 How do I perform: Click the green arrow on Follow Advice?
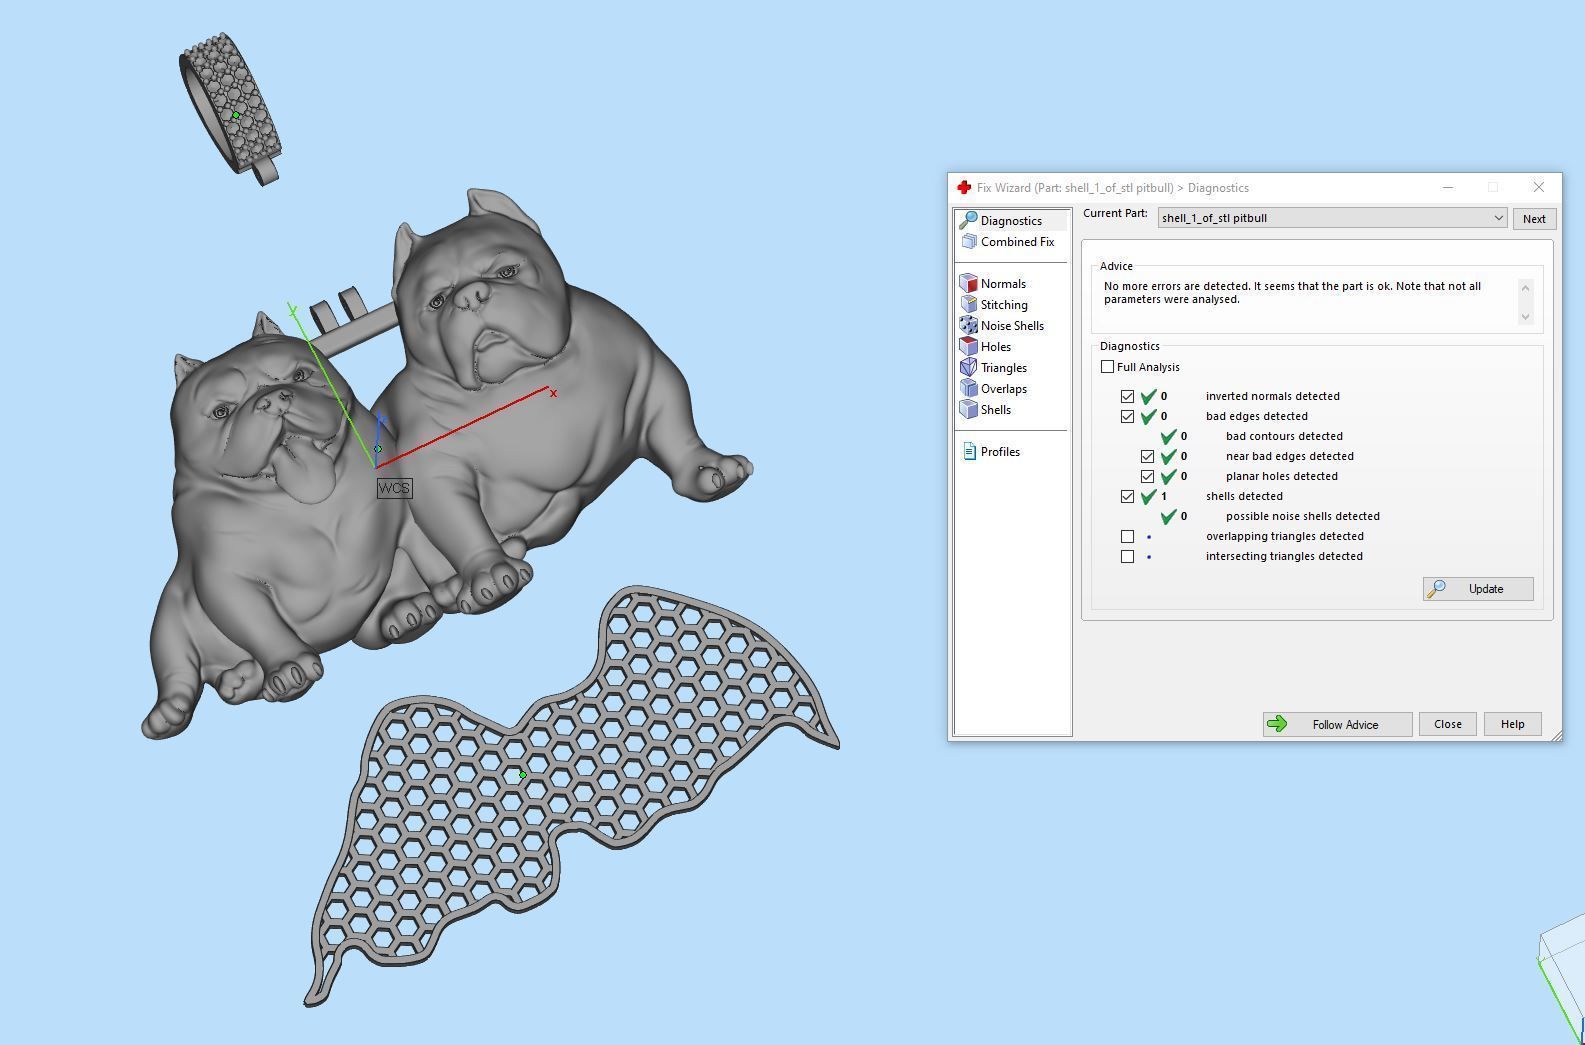coord(1277,724)
